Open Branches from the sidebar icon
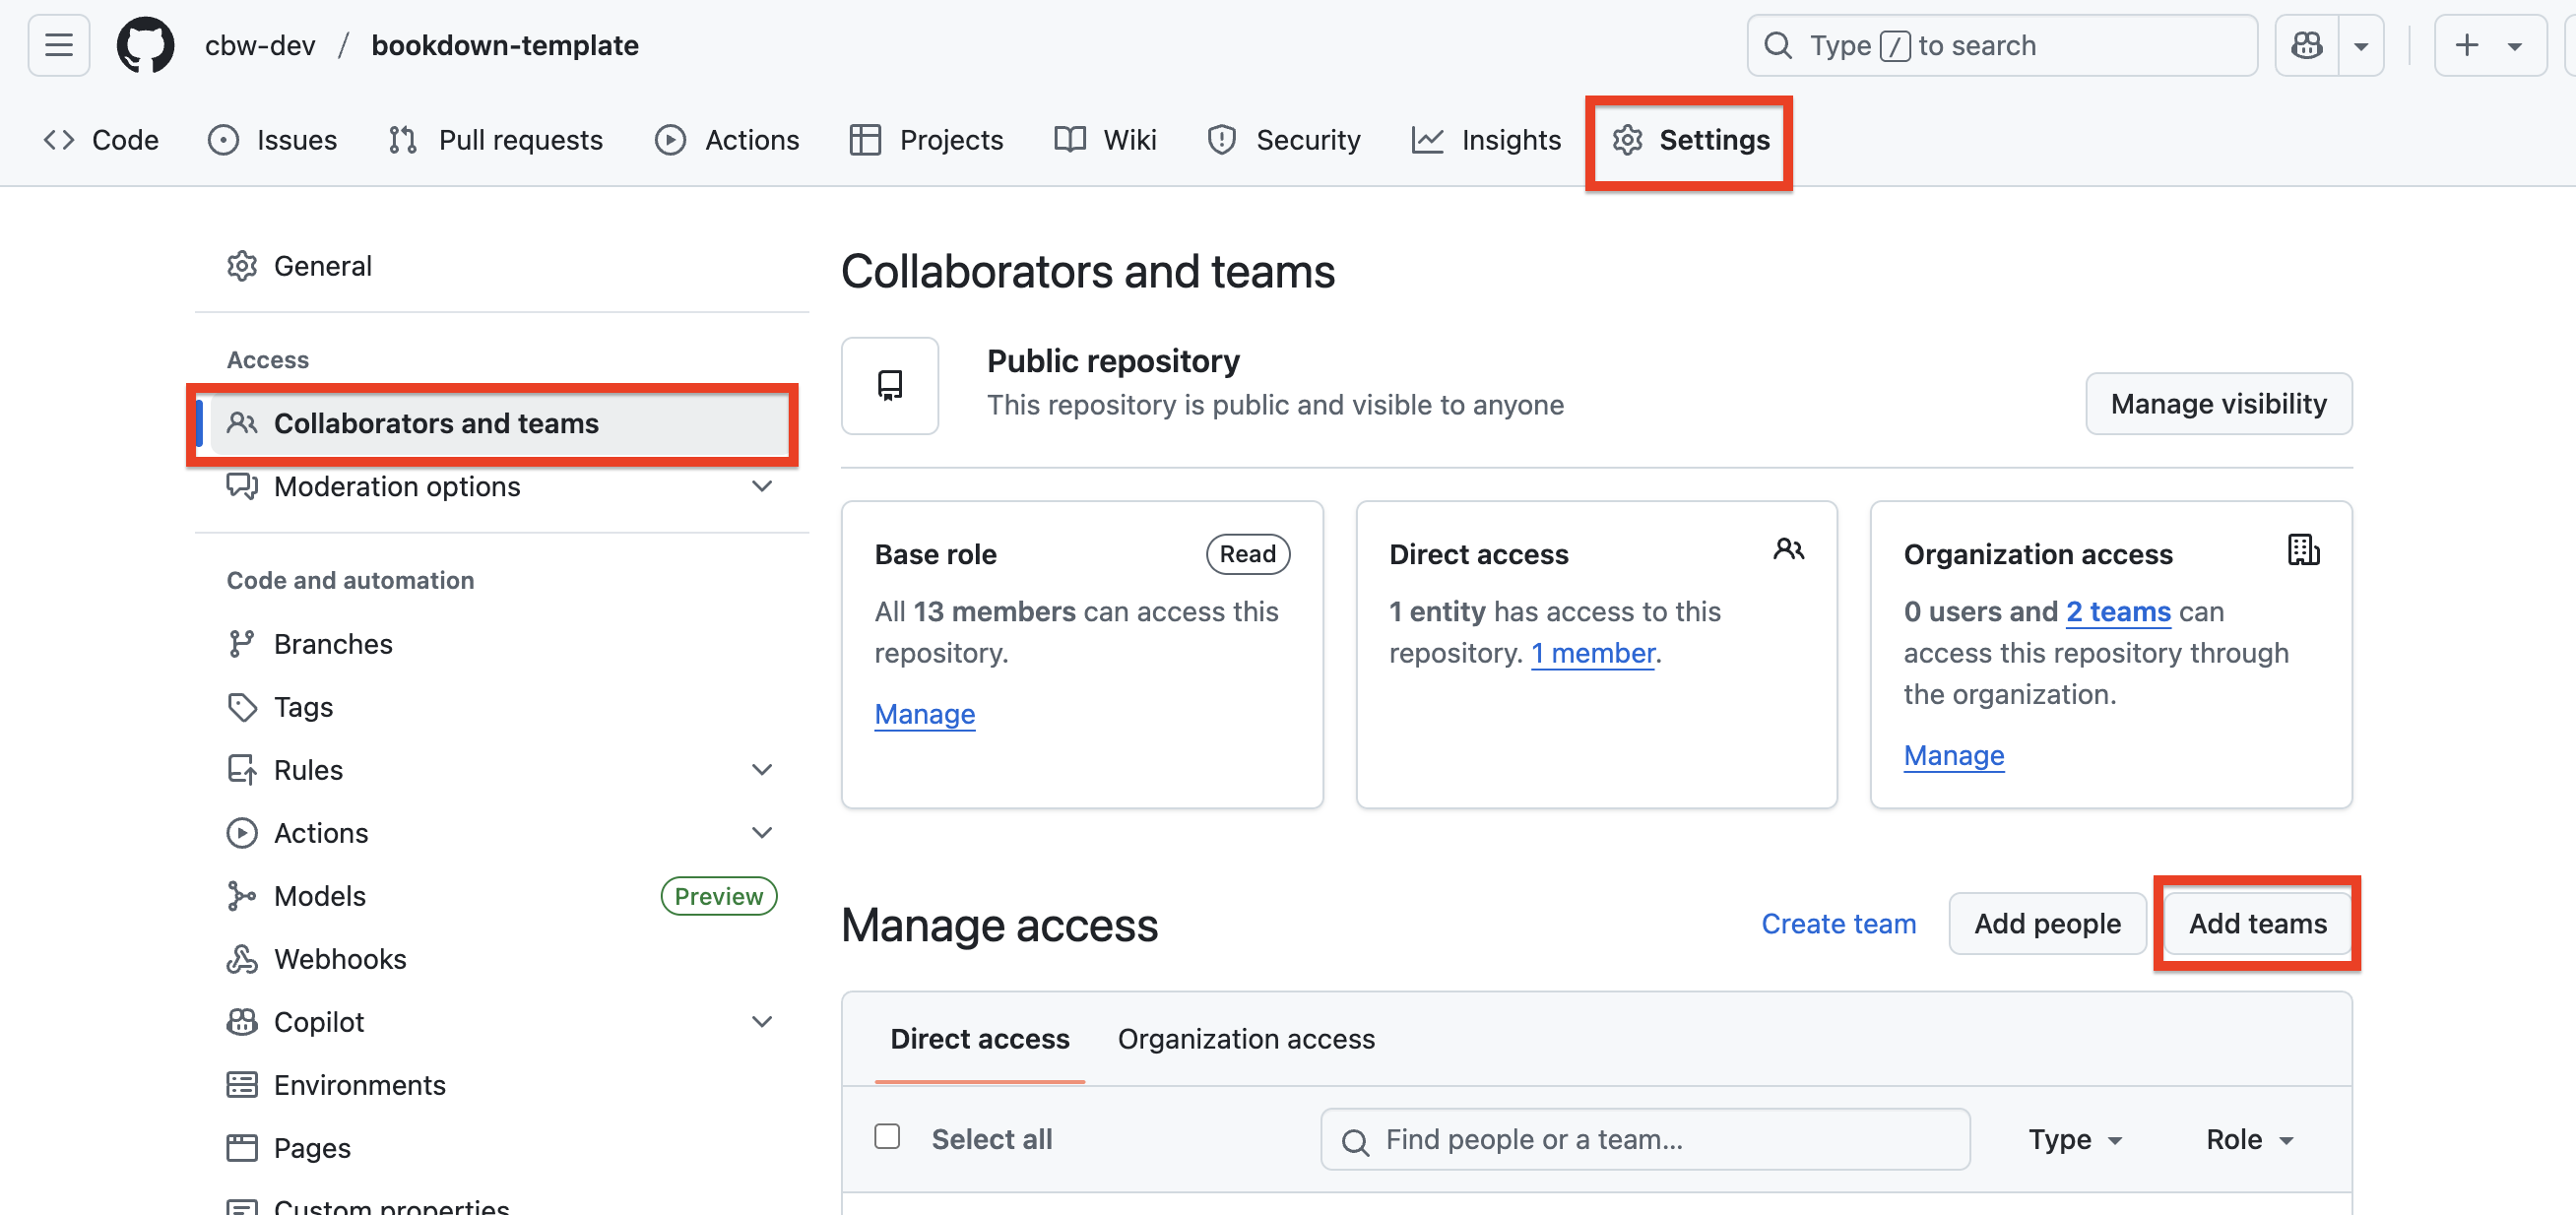Screen dimensions: 2576x1215 (x=242, y=643)
